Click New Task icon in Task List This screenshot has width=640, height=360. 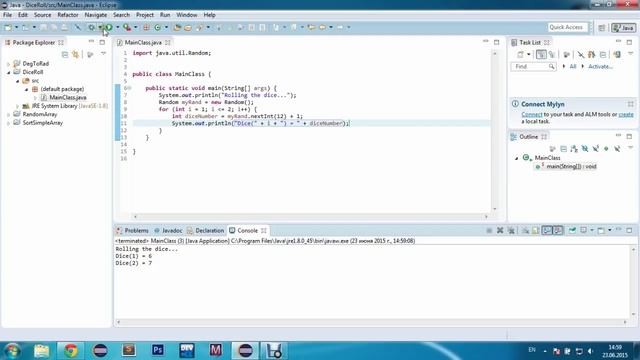520,54
